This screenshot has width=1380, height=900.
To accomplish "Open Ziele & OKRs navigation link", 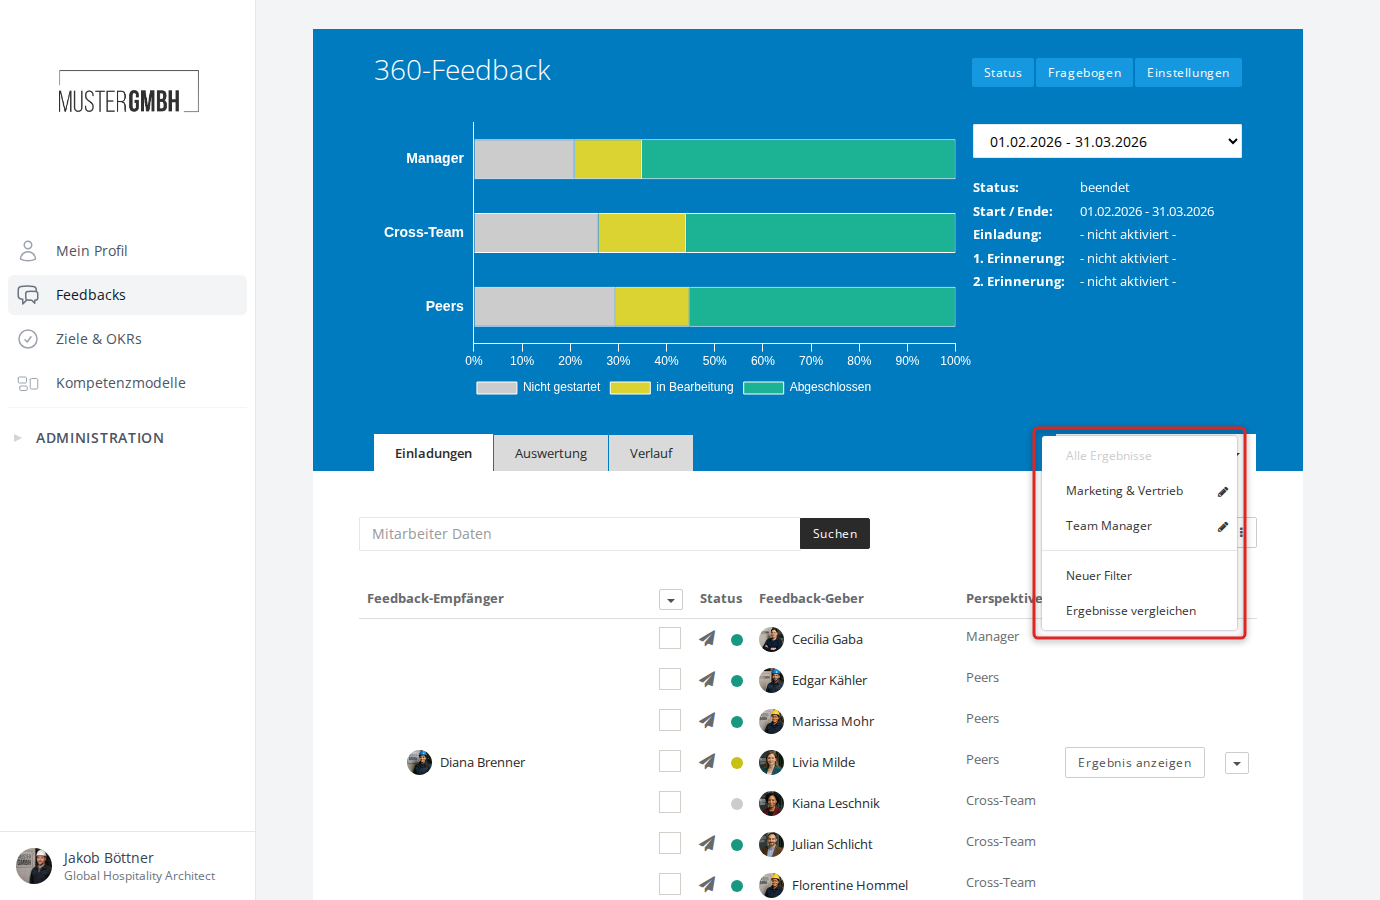I will pos(127,339).
